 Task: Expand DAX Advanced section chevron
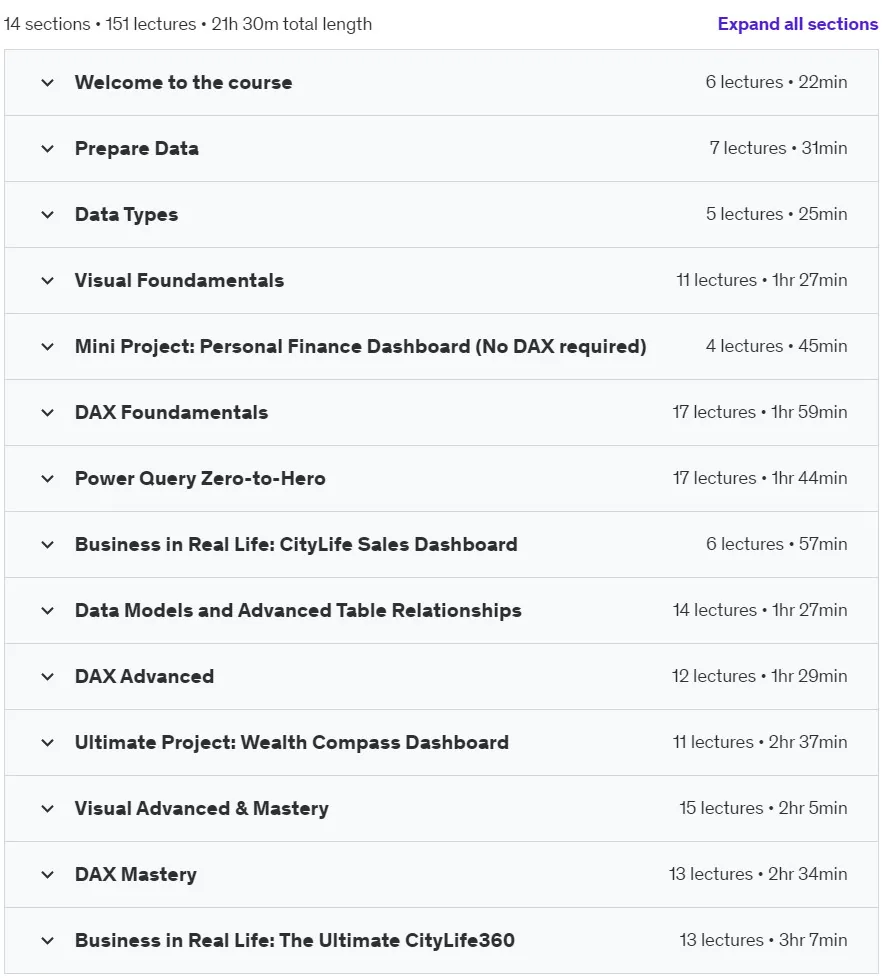[x=47, y=677]
